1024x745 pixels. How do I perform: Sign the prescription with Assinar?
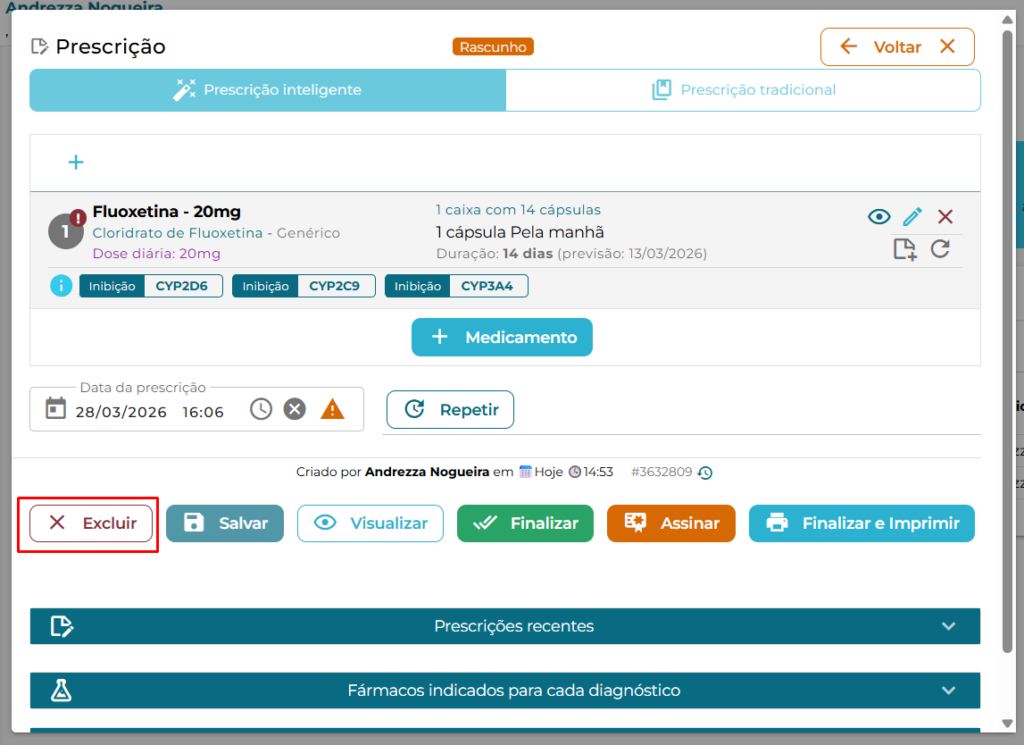point(671,523)
